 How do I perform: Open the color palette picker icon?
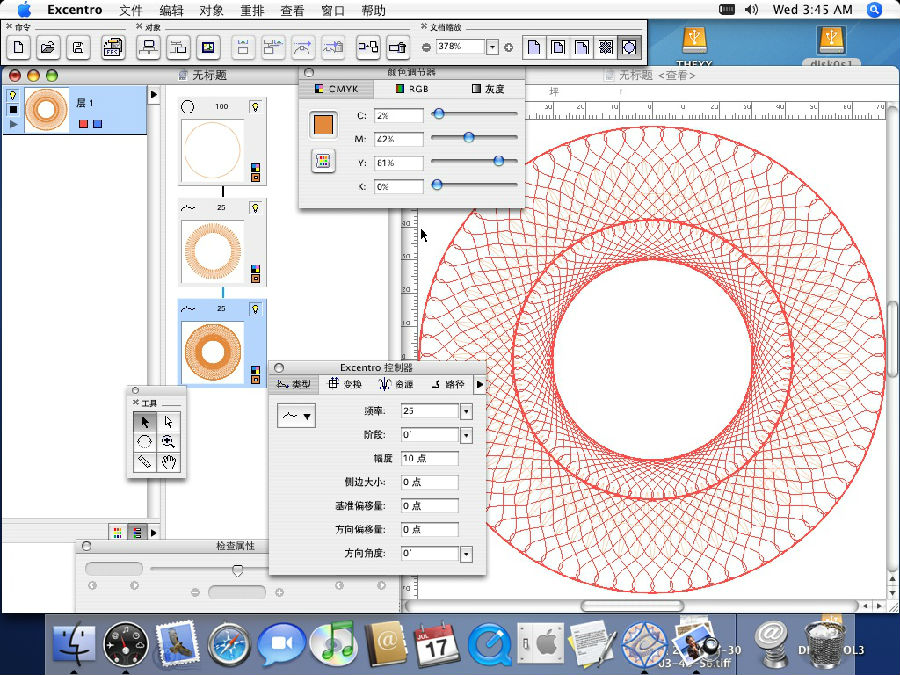coord(323,161)
